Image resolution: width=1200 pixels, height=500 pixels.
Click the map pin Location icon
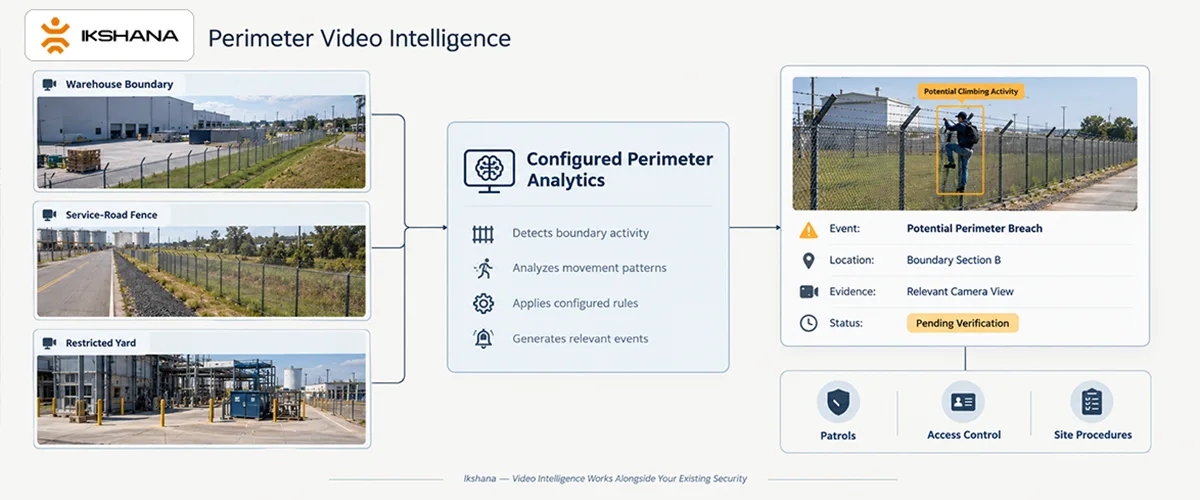tap(808, 260)
